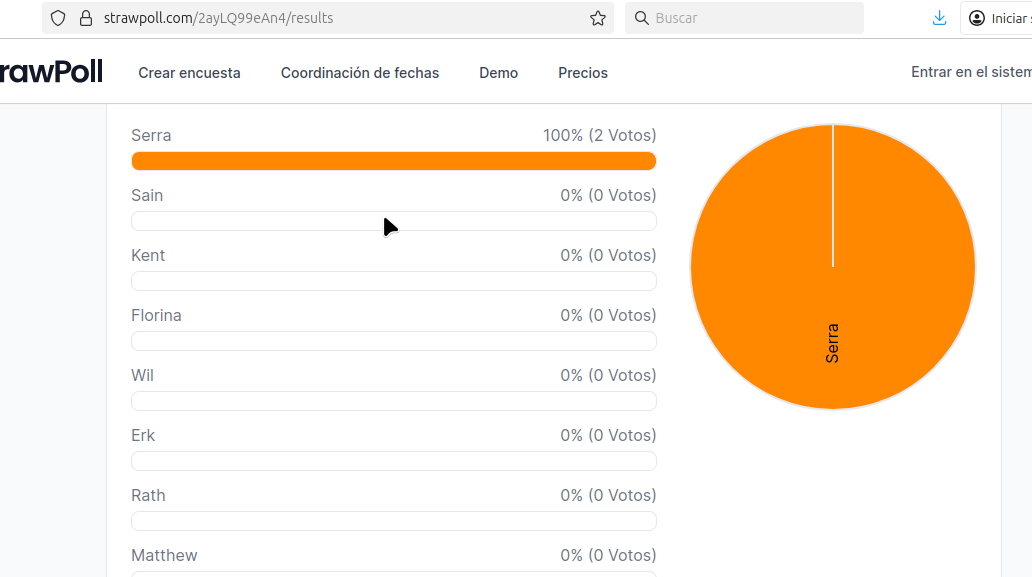Image resolution: width=1032 pixels, height=577 pixels.
Task: Click Sain's "0% (0 Votos)" count
Action: (608, 195)
